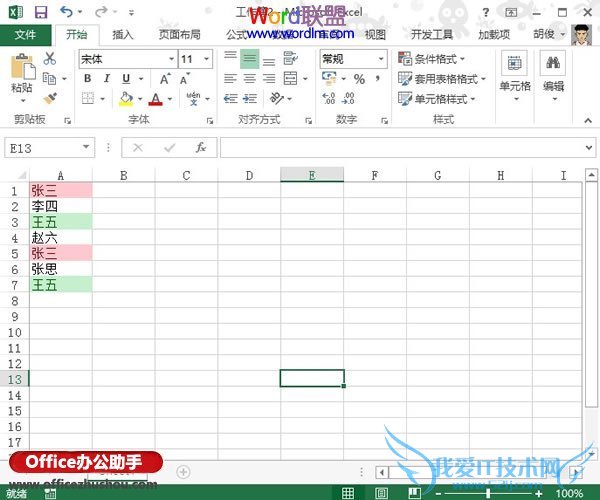Toggle Bold formatting

click(x=88, y=78)
